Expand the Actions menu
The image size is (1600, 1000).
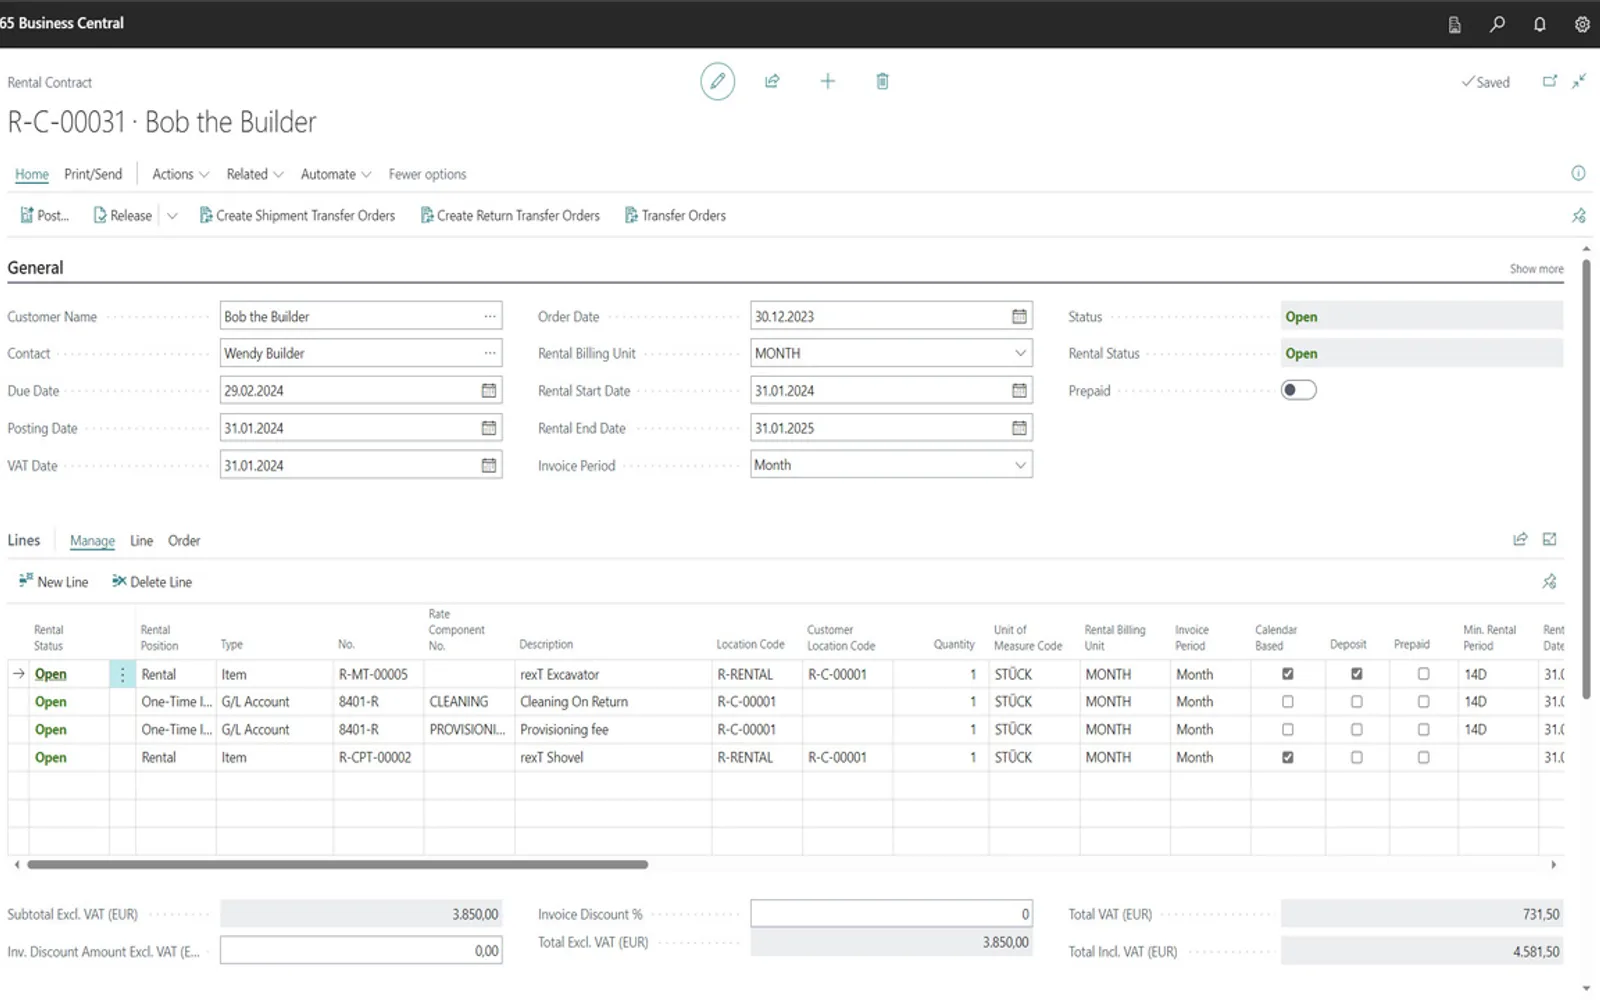[180, 174]
